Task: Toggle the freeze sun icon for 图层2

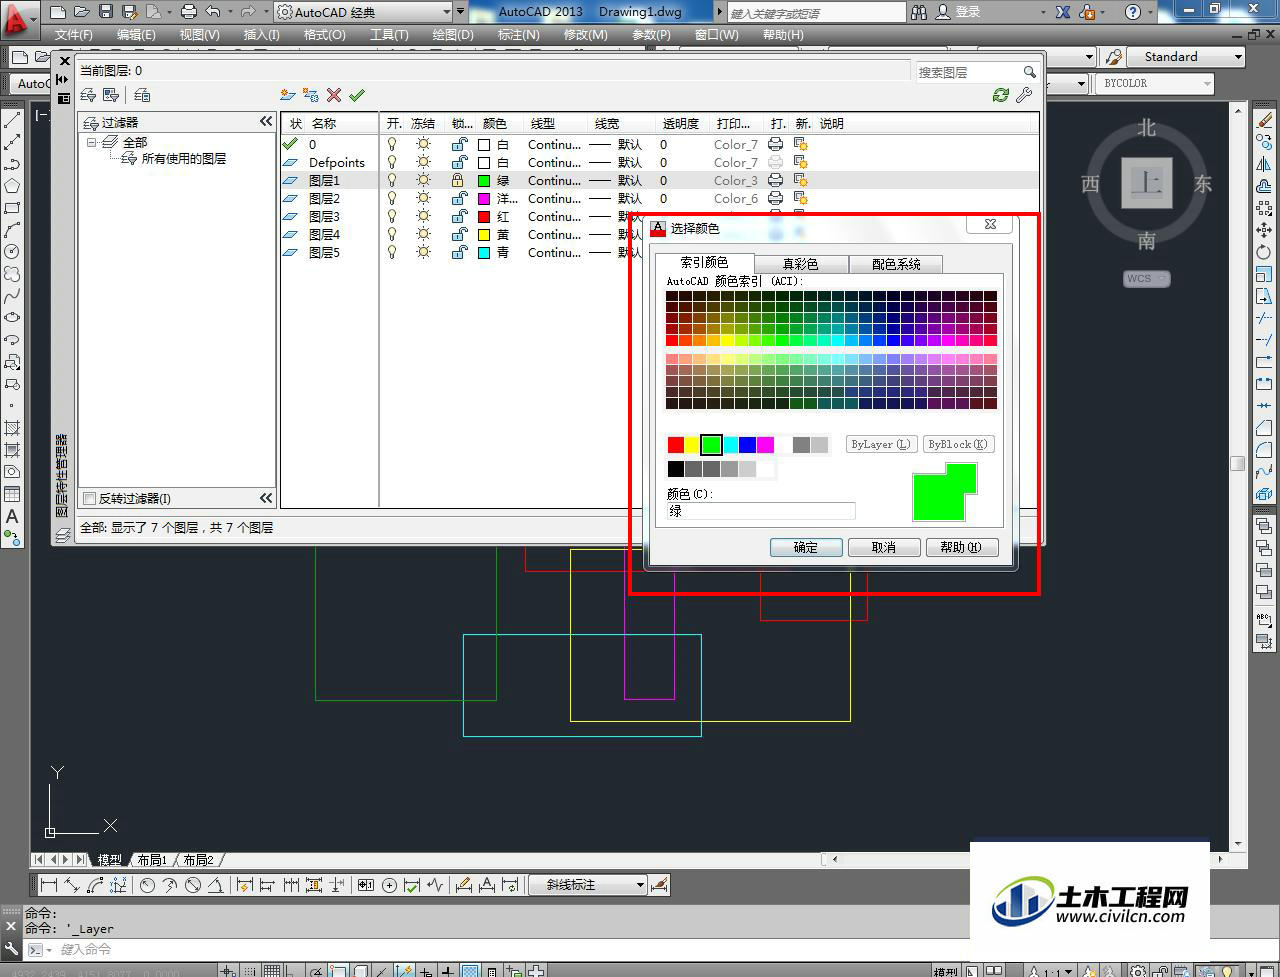Action: click(x=423, y=199)
